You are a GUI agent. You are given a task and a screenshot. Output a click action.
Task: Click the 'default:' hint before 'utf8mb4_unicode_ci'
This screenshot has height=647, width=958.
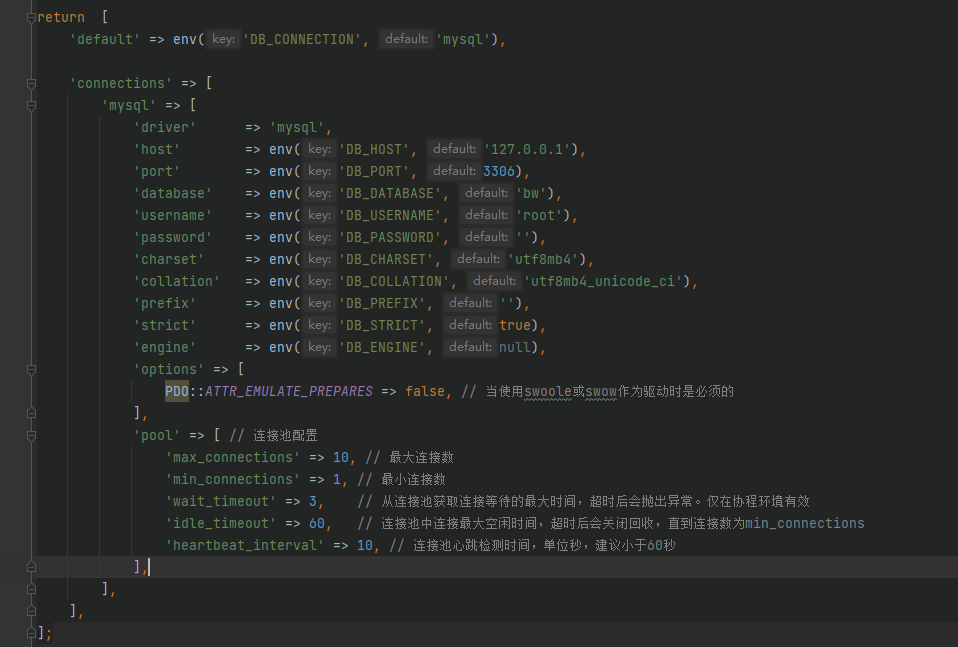coord(494,281)
